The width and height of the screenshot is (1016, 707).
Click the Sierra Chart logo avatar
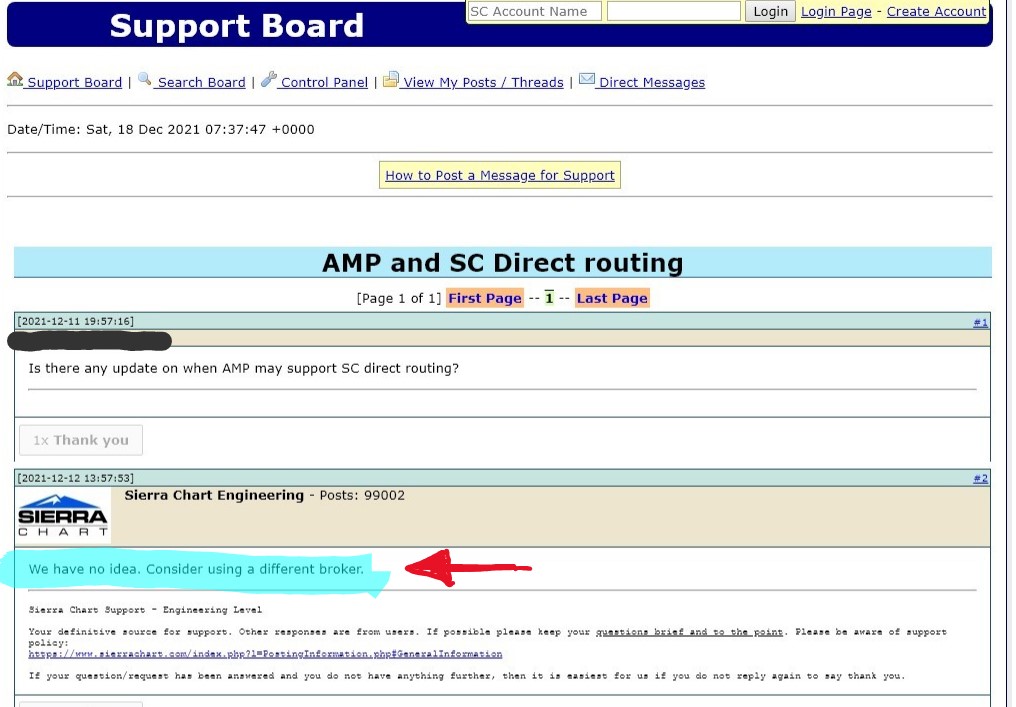(x=64, y=516)
